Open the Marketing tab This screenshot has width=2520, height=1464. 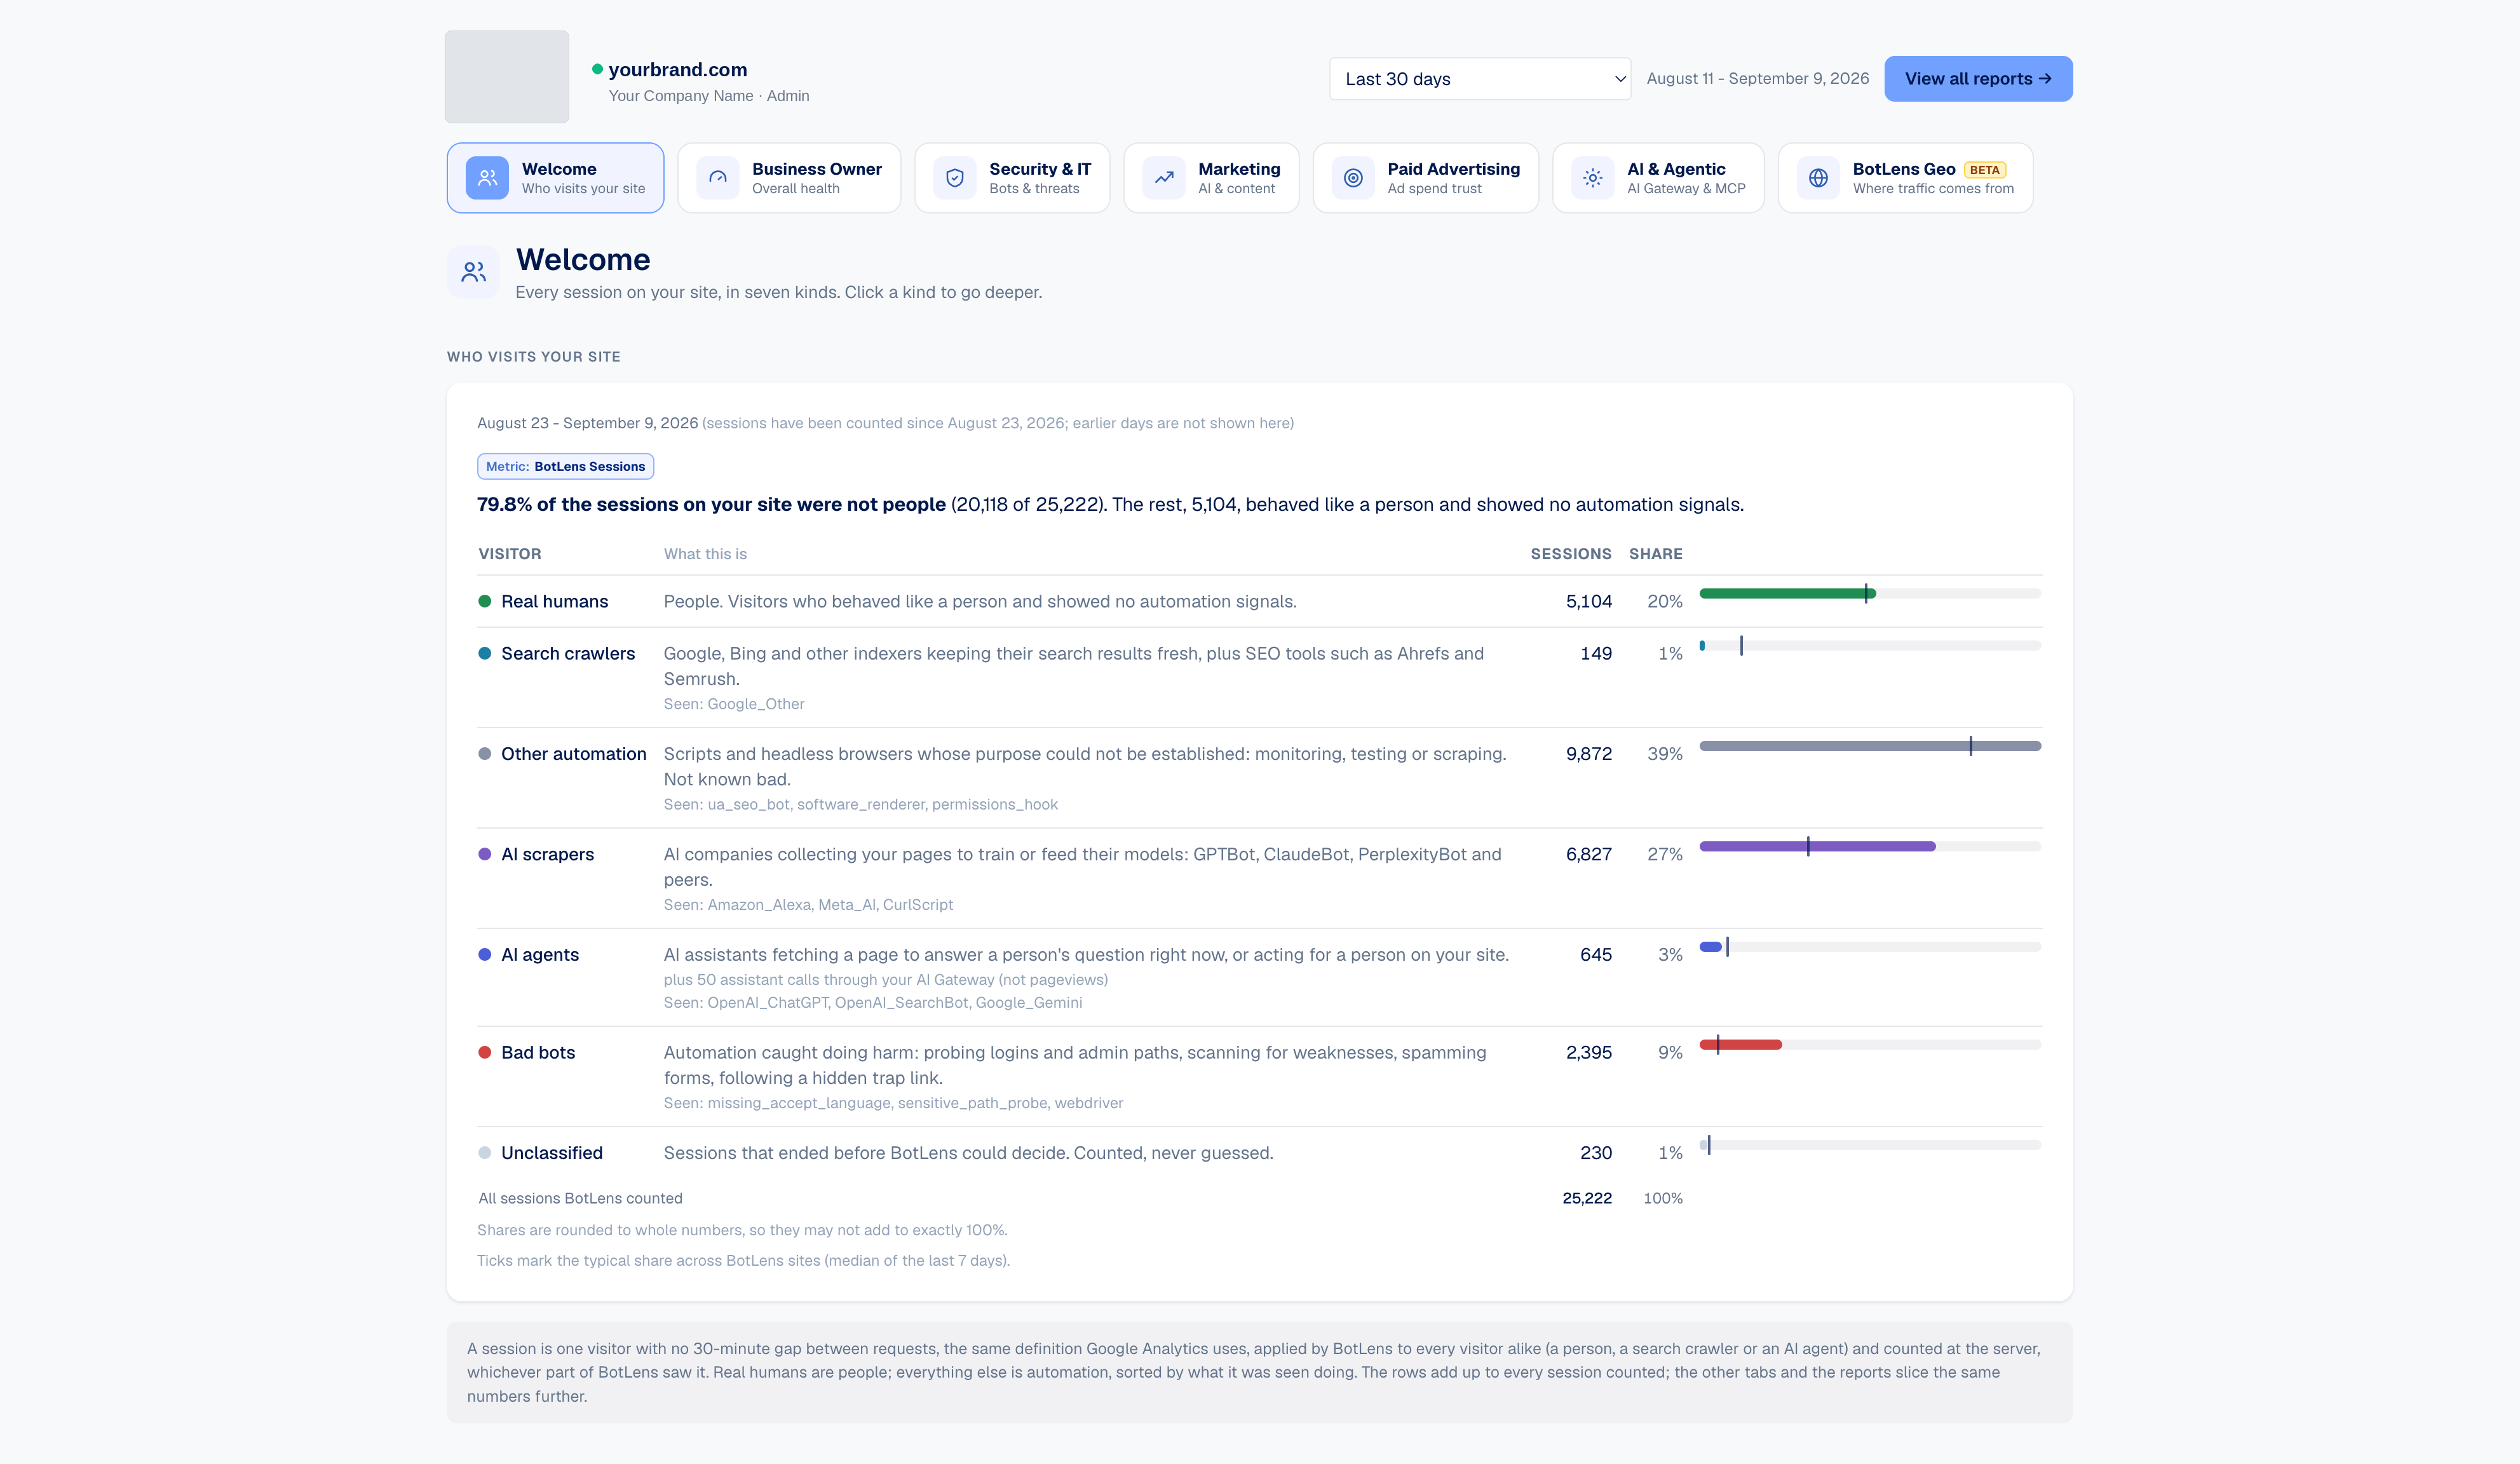click(x=1211, y=178)
